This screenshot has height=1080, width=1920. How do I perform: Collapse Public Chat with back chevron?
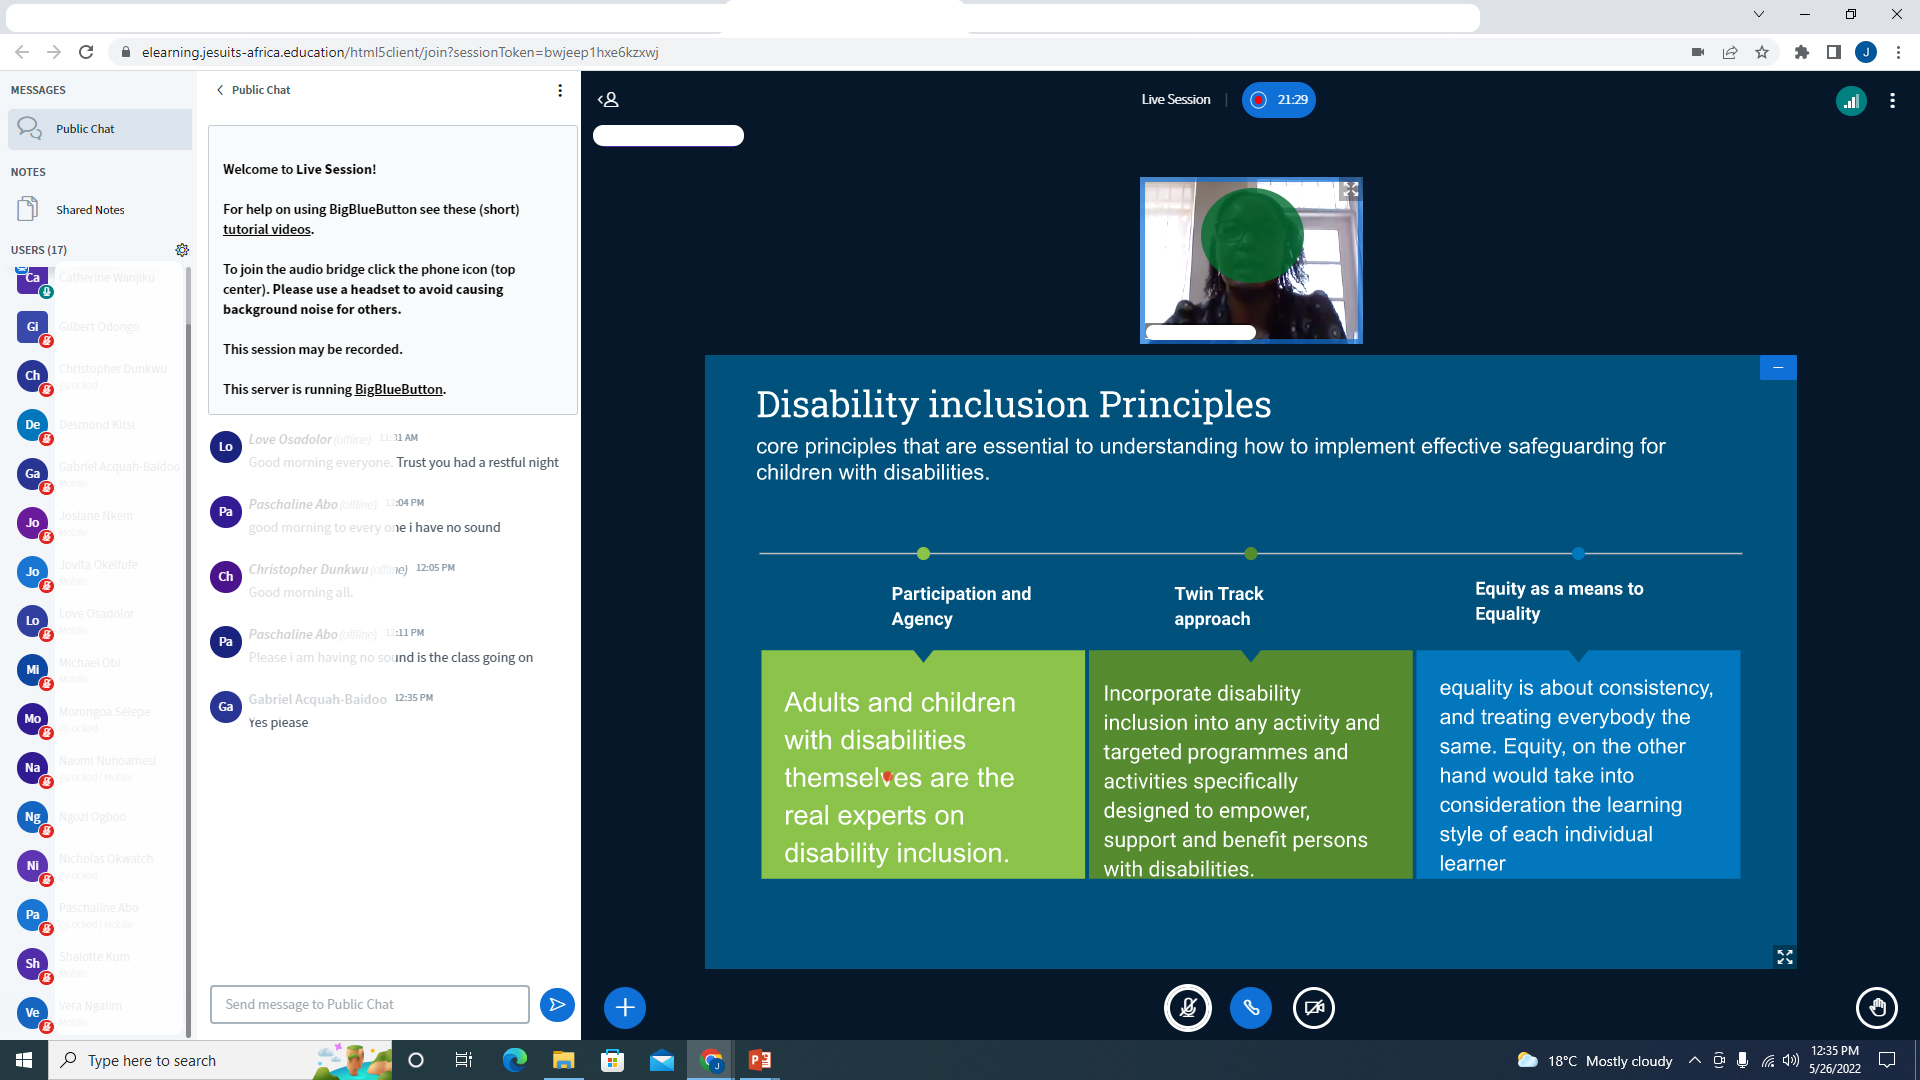point(220,90)
